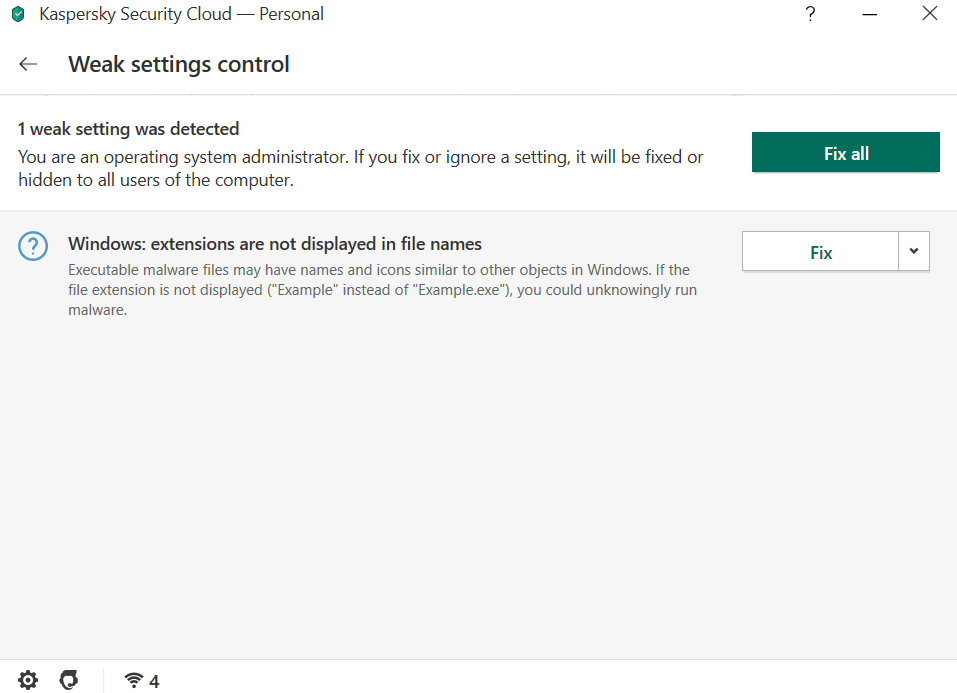The height and width of the screenshot is (693, 957).
Task: Close the Kaspersky Security Cloud window
Action: 929,15
